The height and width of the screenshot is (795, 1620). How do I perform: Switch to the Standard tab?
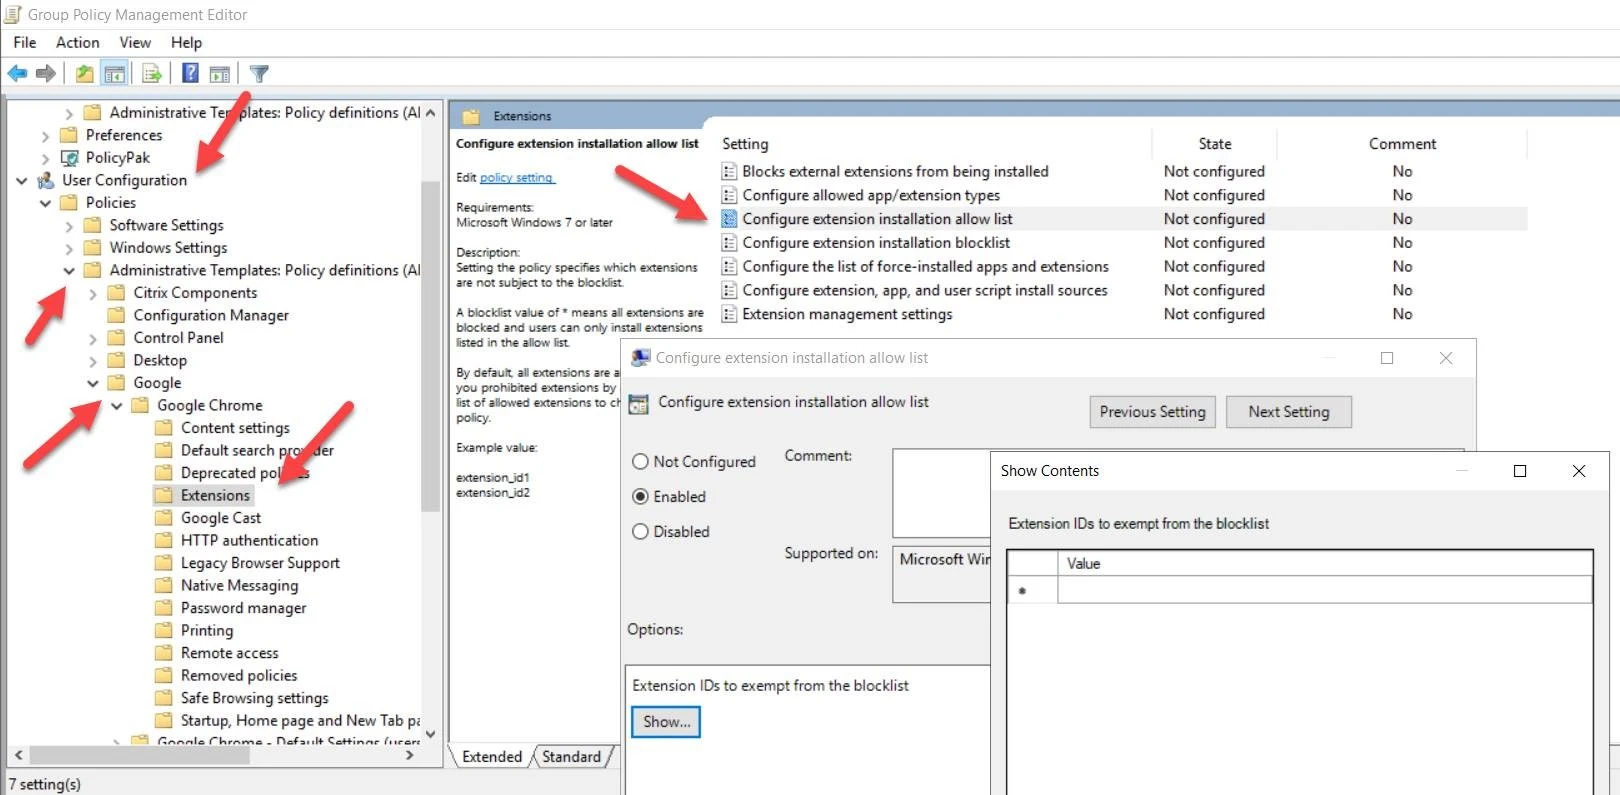[x=571, y=757]
